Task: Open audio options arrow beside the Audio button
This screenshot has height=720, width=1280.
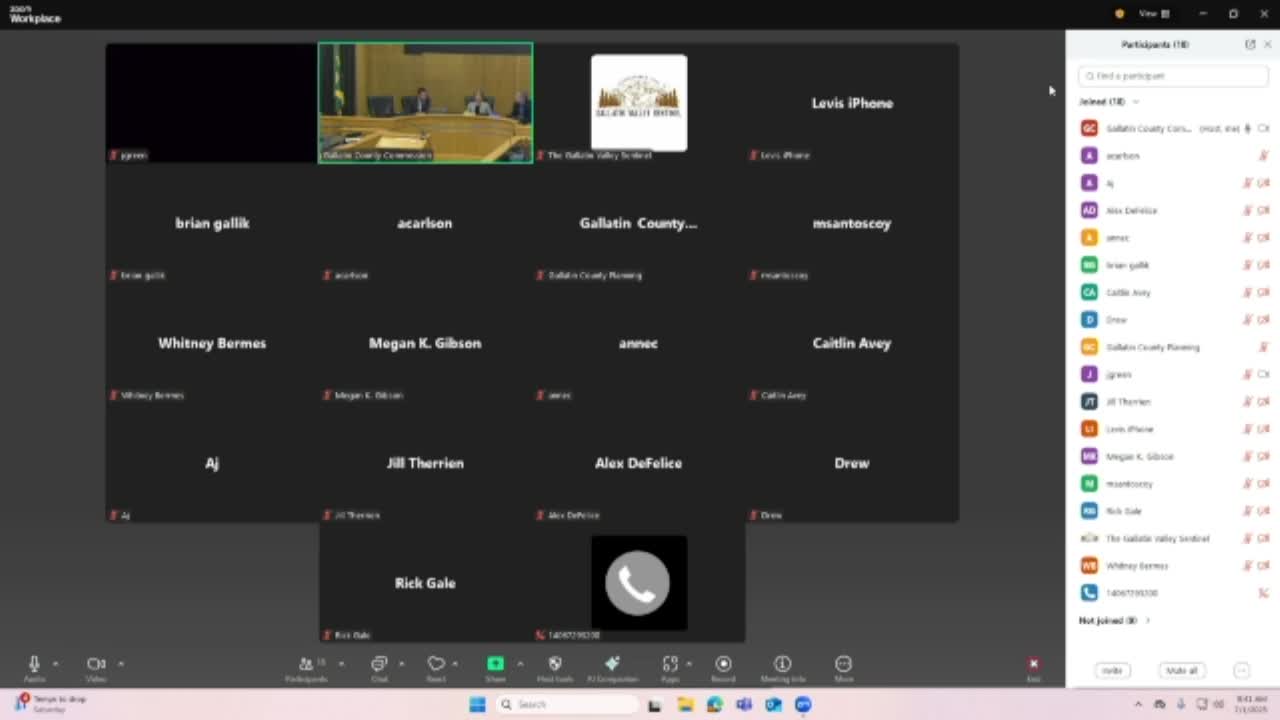Action: [55, 664]
